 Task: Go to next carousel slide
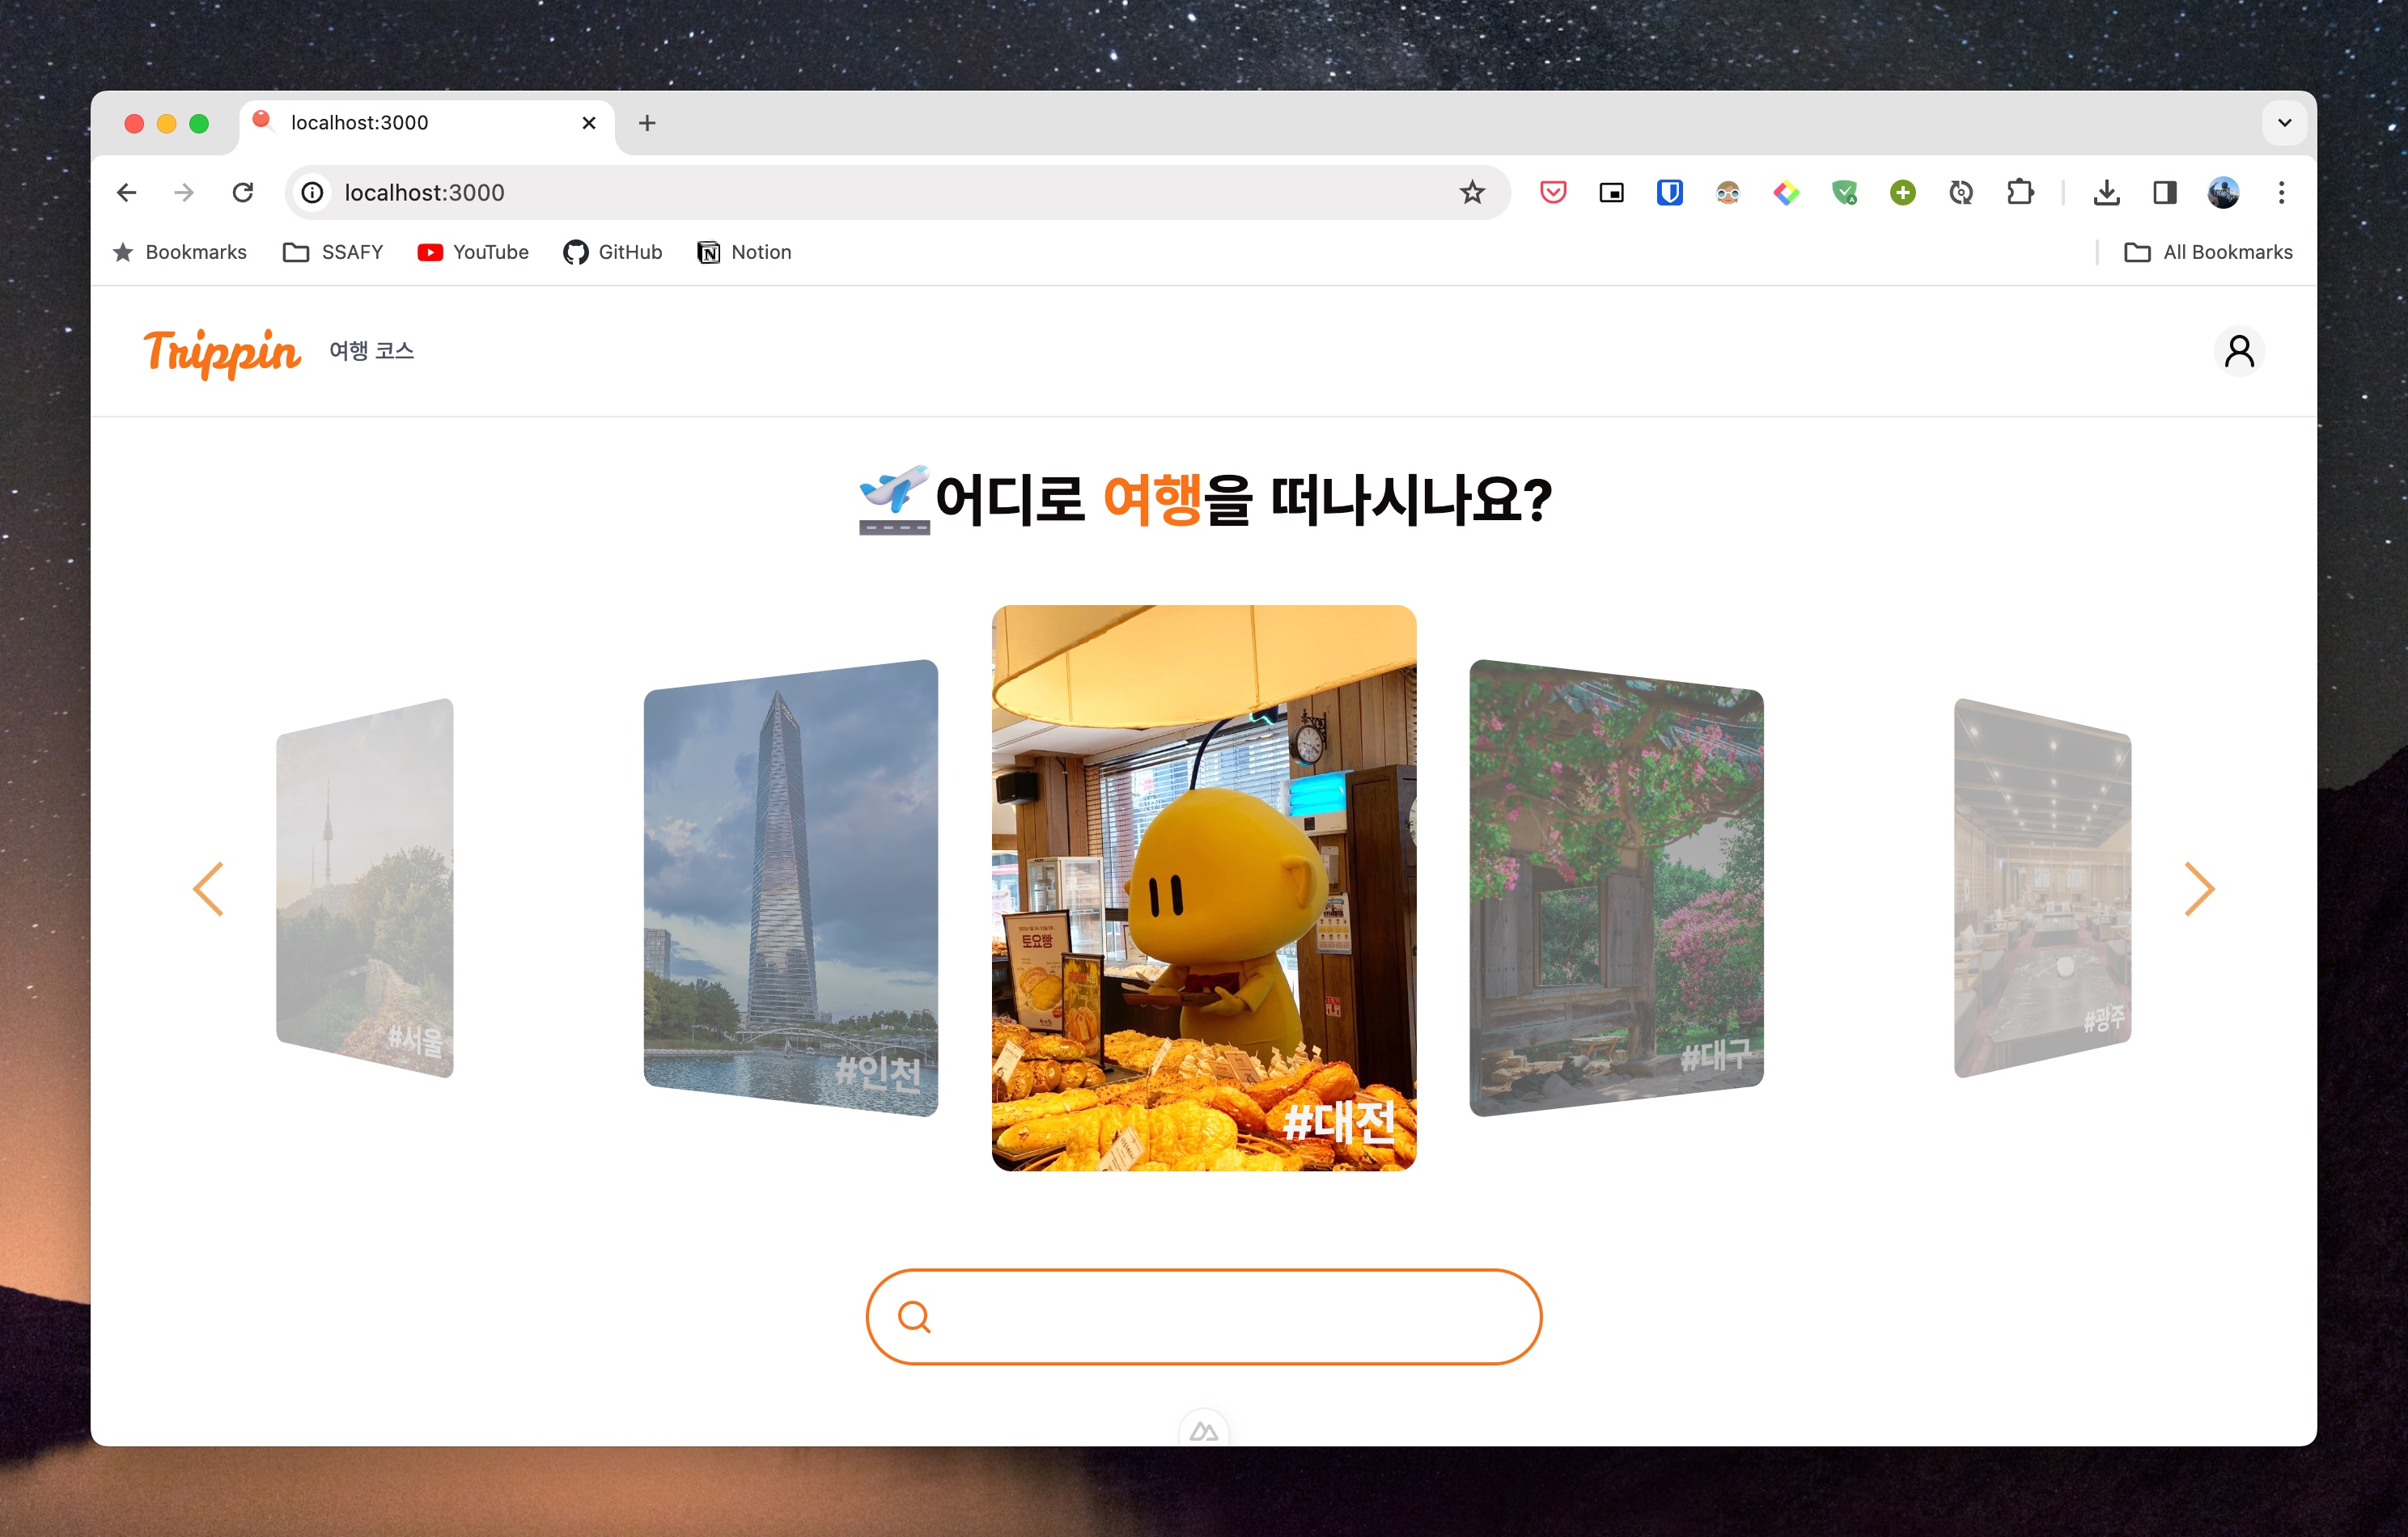pos(2198,888)
